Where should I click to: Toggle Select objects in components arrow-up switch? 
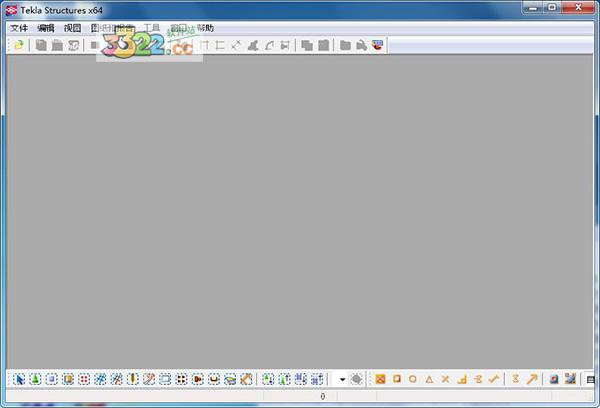tap(284, 379)
